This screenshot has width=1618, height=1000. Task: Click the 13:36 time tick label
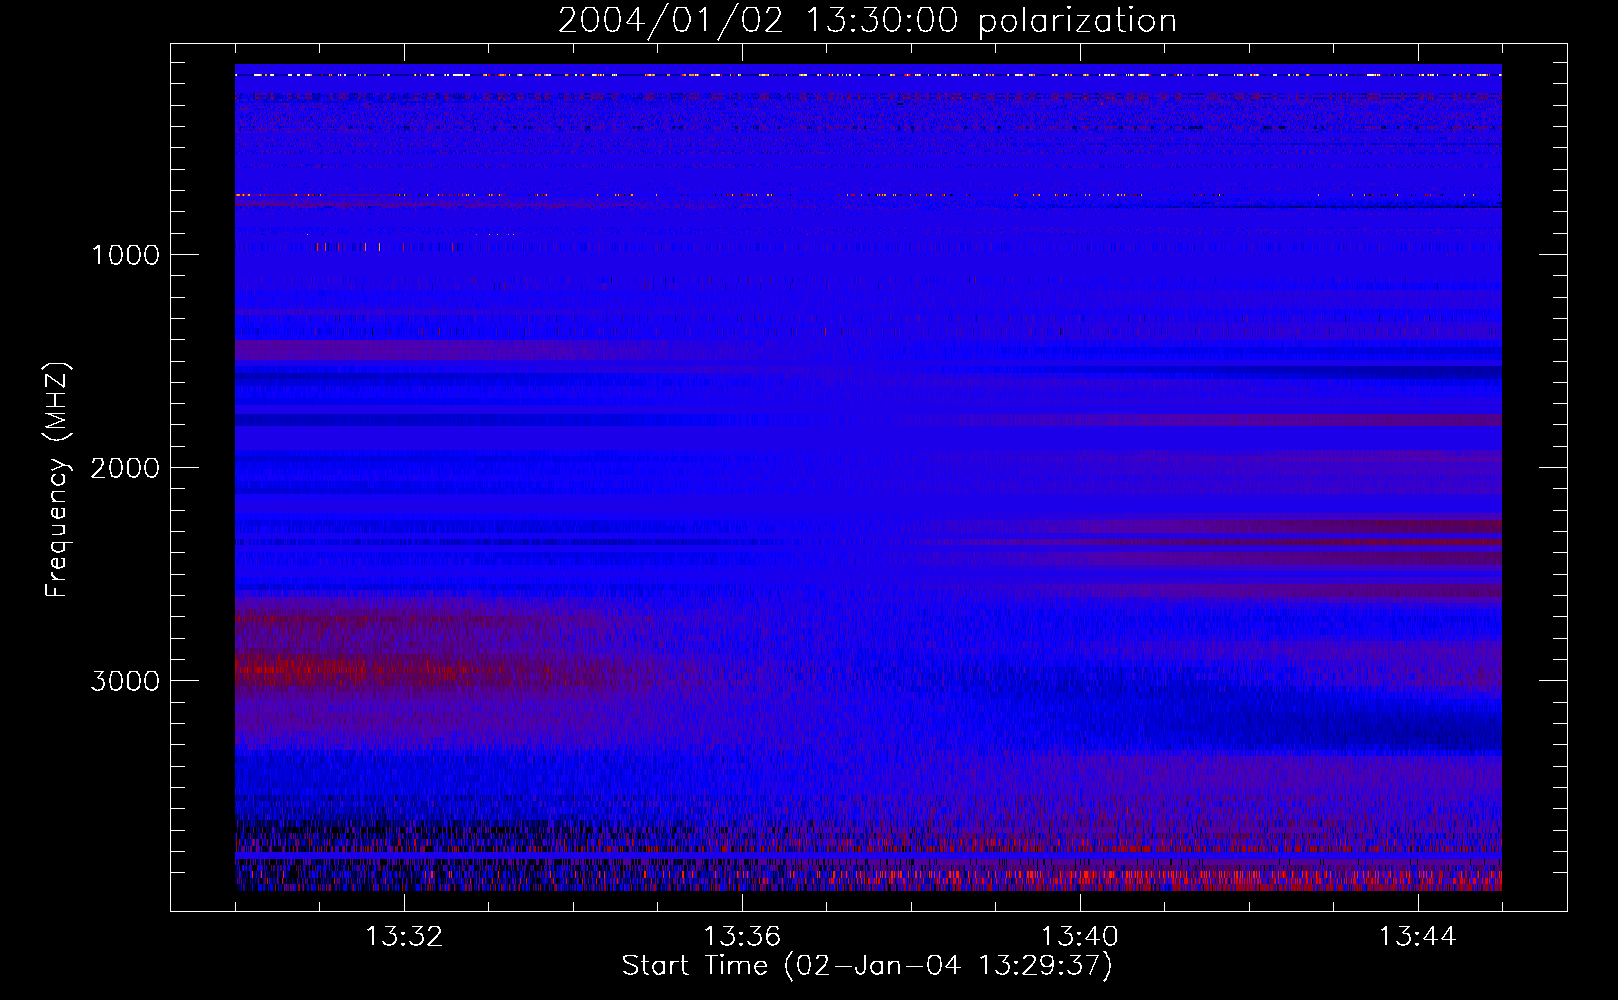coord(742,937)
